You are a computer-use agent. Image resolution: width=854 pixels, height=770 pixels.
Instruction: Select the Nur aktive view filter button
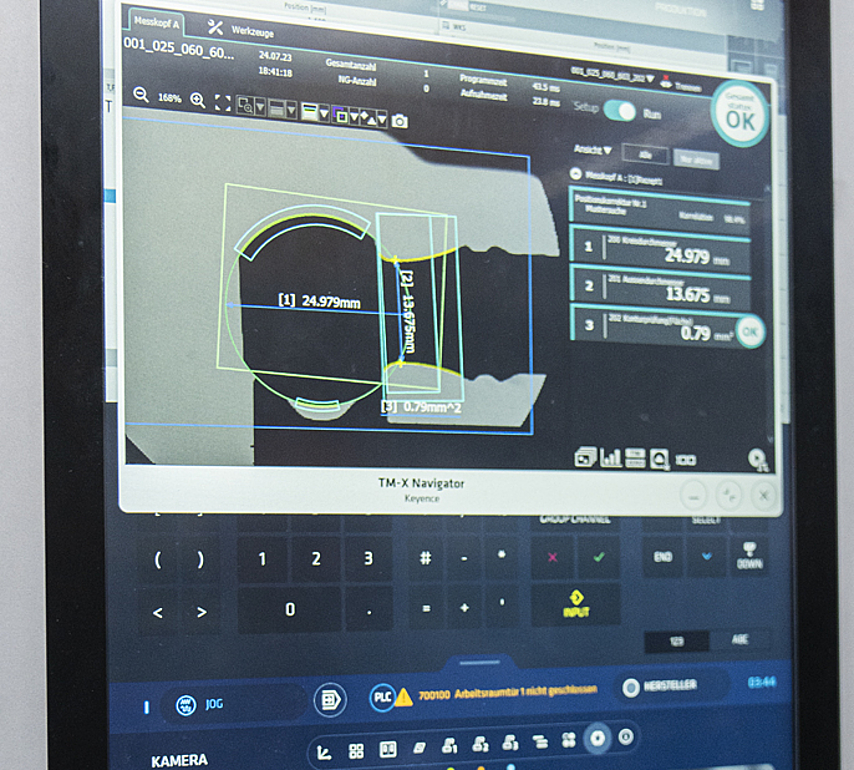[696, 160]
